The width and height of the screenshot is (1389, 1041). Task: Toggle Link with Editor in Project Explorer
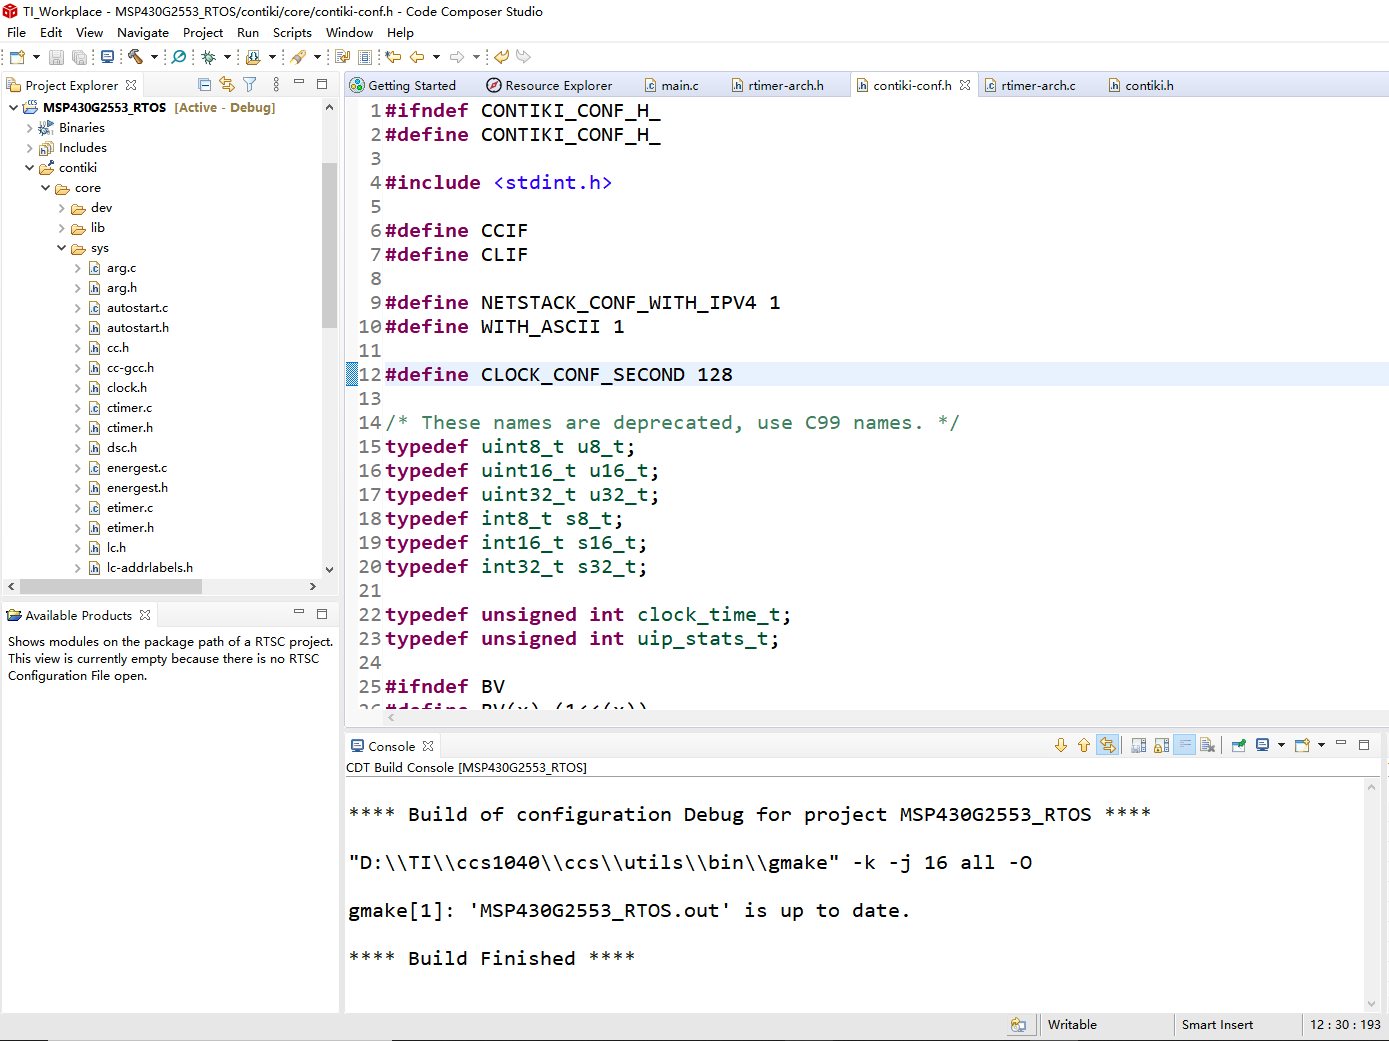(x=227, y=85)
